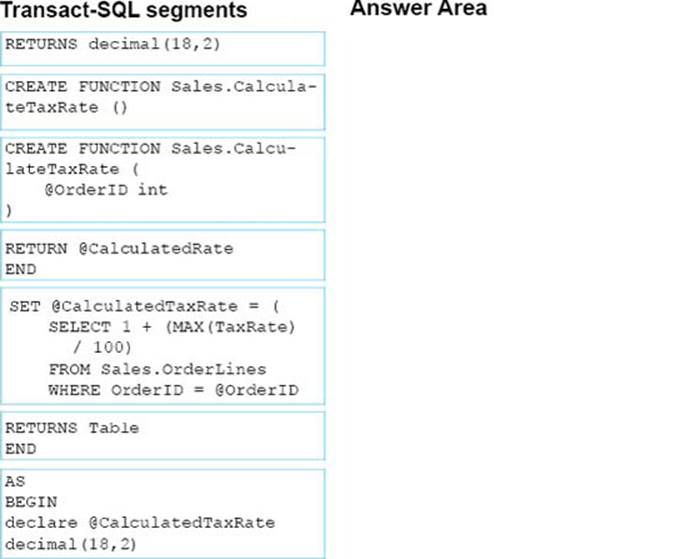Click the 'declare @CalculatedTaxRate' line
Viewport: 676px width, 559px height.
pyautogui.click(x=139, y=522)
